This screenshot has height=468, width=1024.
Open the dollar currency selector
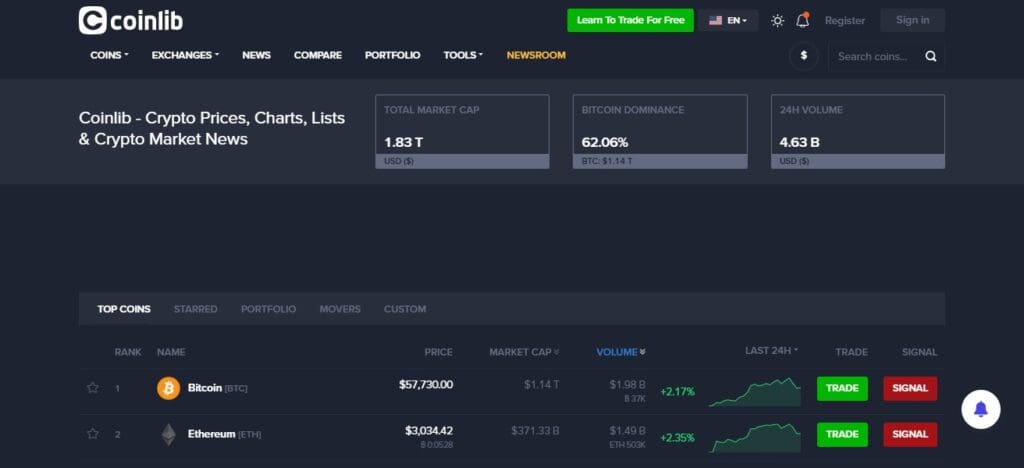pos(803,56)
